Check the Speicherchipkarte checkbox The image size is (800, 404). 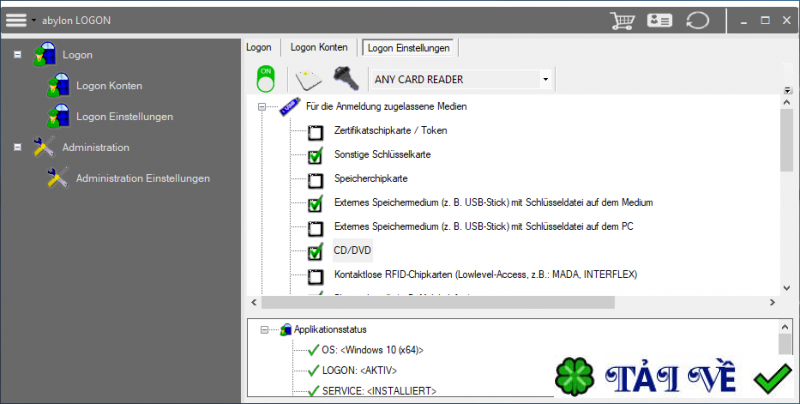(316, 179)
